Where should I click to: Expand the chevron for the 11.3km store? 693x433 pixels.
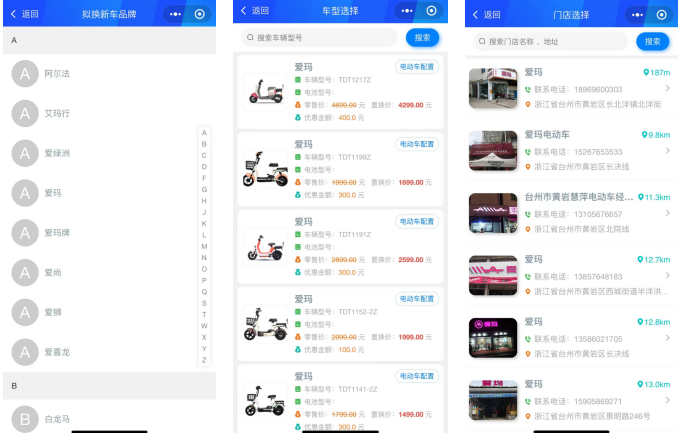[x=667, y=213]
